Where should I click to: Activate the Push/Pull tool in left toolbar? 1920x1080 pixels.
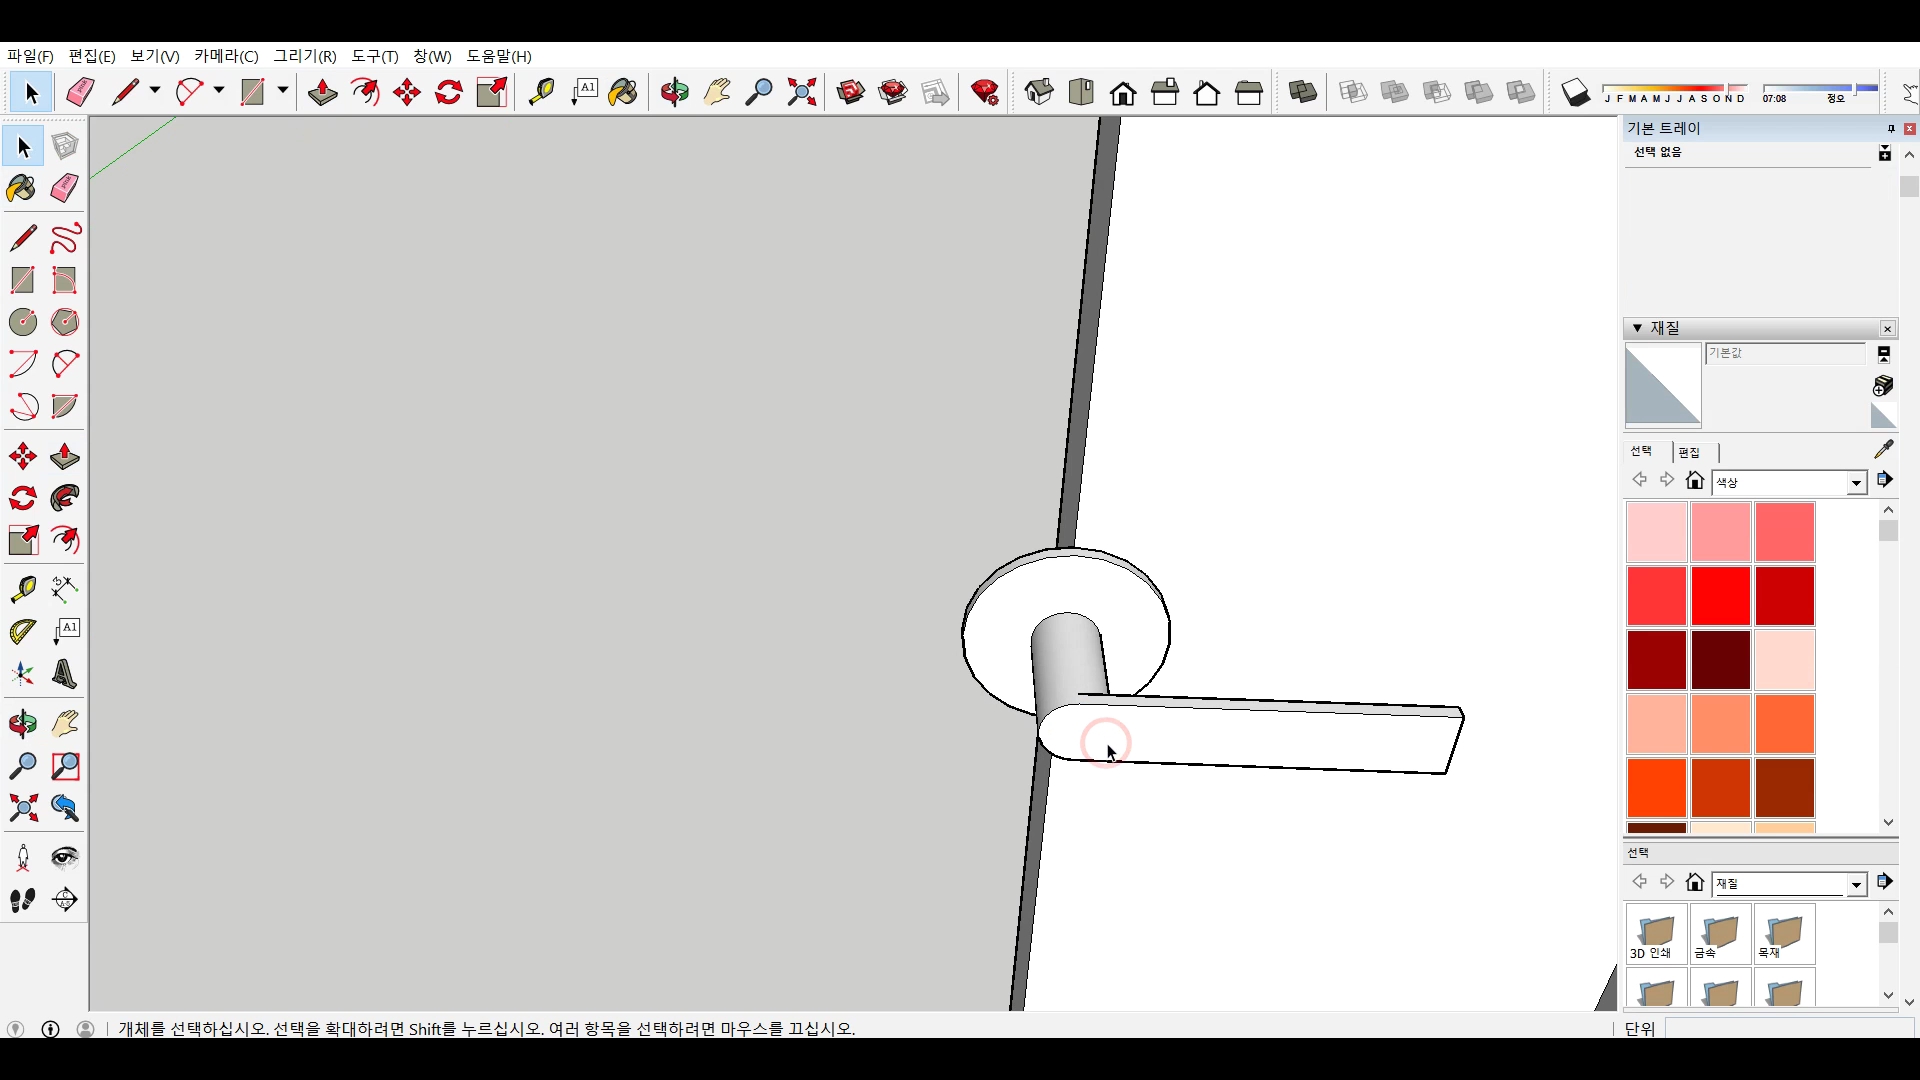pyautogui.click(x=65, y=457)
